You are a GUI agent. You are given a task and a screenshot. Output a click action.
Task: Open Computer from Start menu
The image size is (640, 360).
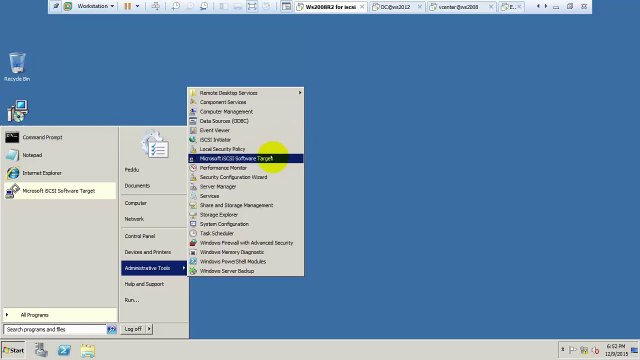[x=136, y=203]
